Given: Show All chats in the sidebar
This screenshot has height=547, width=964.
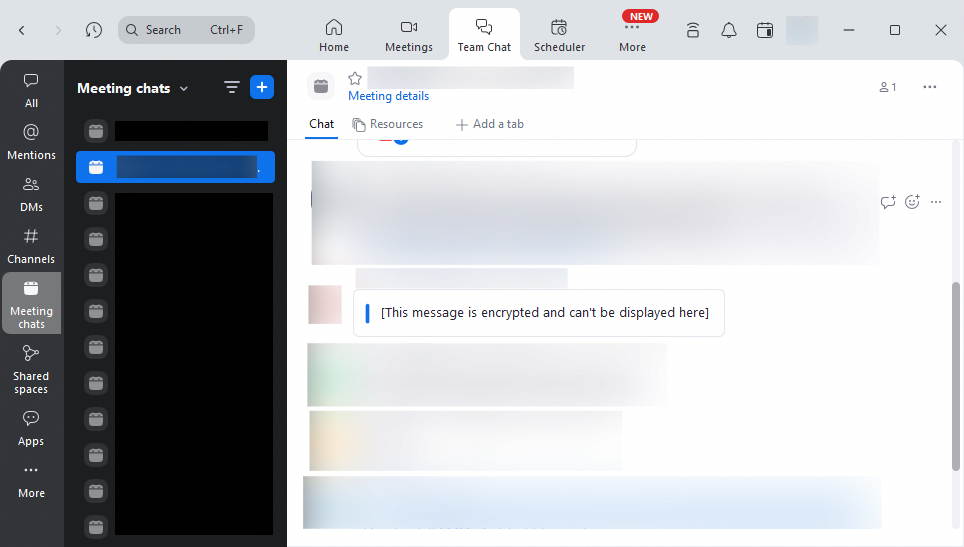Looking at the screenshot, I should pos(31,91).
